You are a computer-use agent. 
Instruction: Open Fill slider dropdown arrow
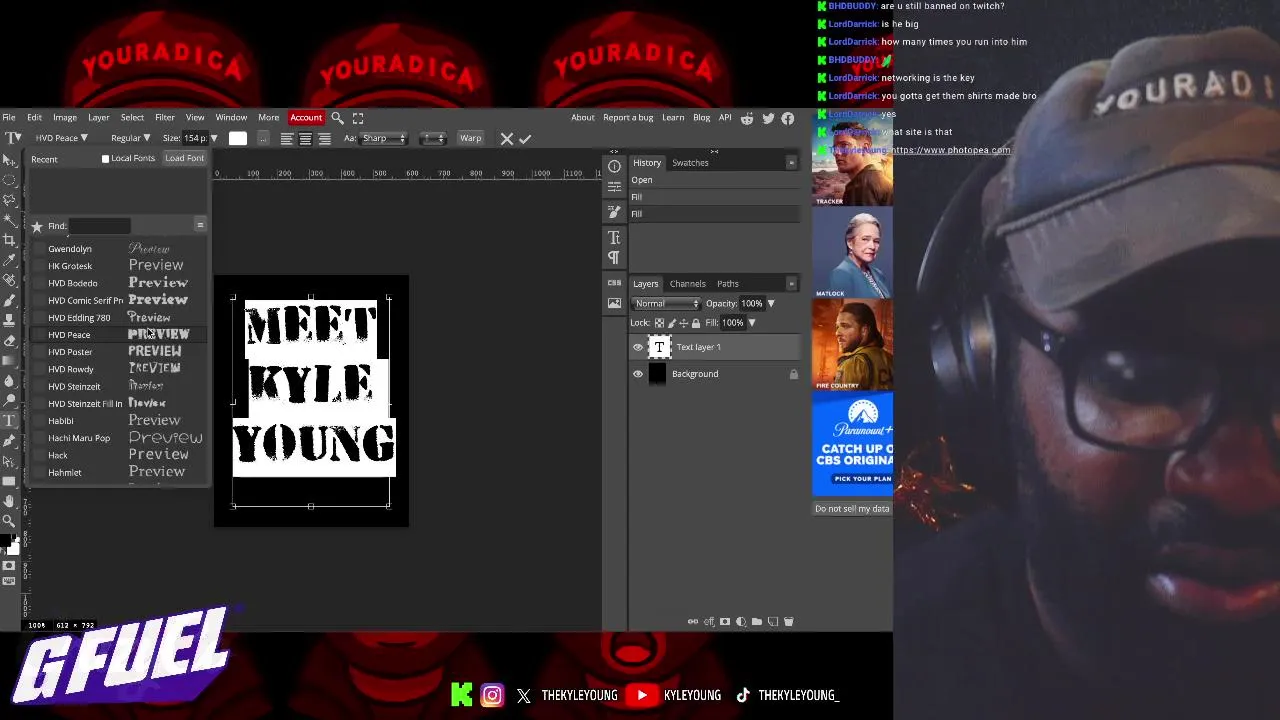pos(752,323)
